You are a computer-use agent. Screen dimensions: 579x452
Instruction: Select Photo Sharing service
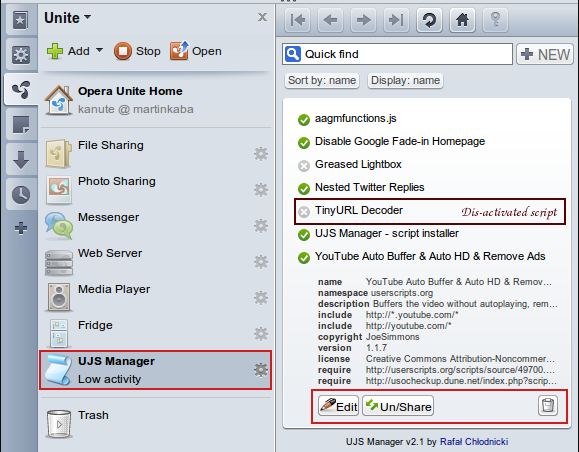pyautogui.click(x=155, y=189)
